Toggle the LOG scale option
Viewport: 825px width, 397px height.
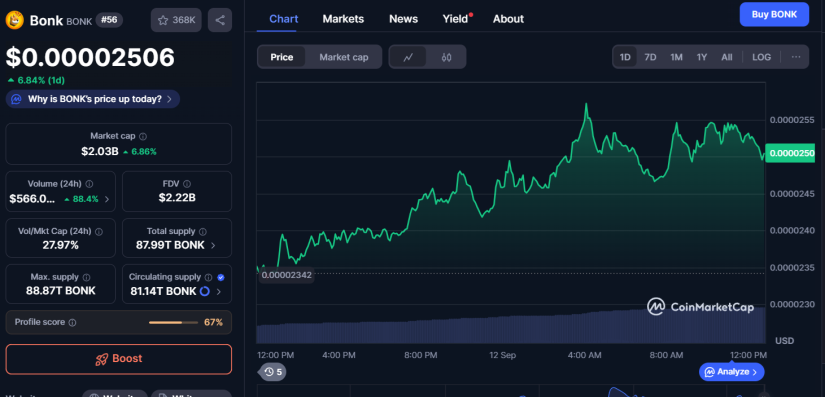pyautogui.click(x=761, y=57)
